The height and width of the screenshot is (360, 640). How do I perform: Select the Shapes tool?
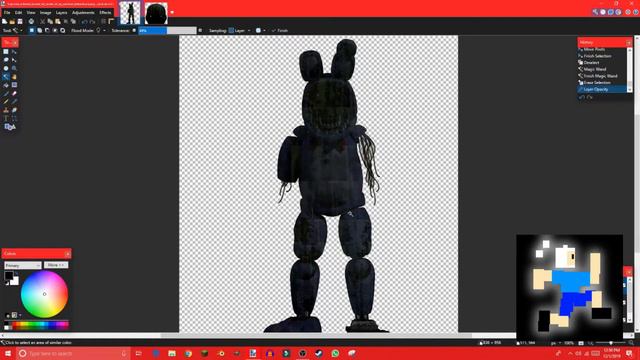click(x=10, y=127)
